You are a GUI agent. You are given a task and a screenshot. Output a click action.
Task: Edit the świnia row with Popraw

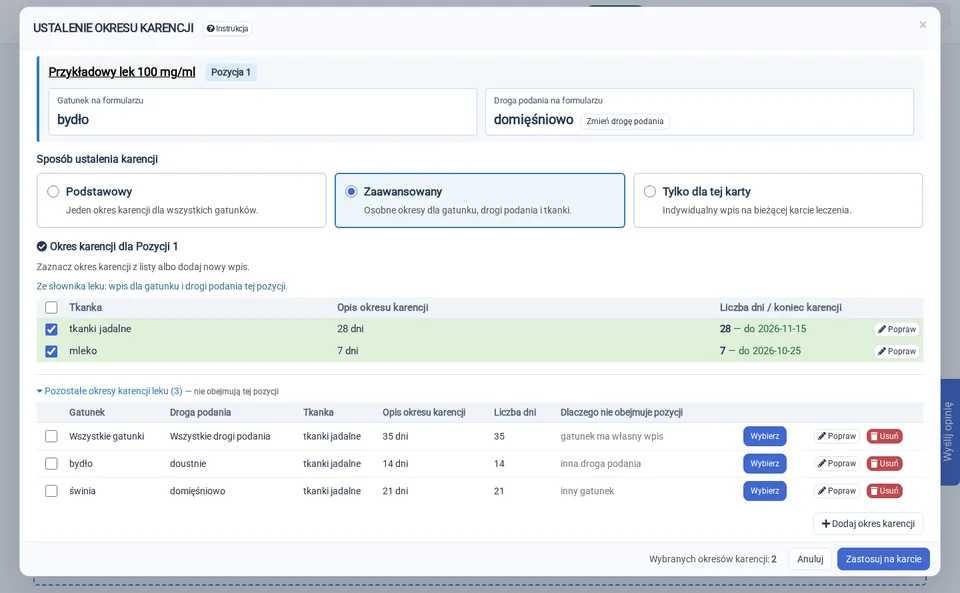837,491
